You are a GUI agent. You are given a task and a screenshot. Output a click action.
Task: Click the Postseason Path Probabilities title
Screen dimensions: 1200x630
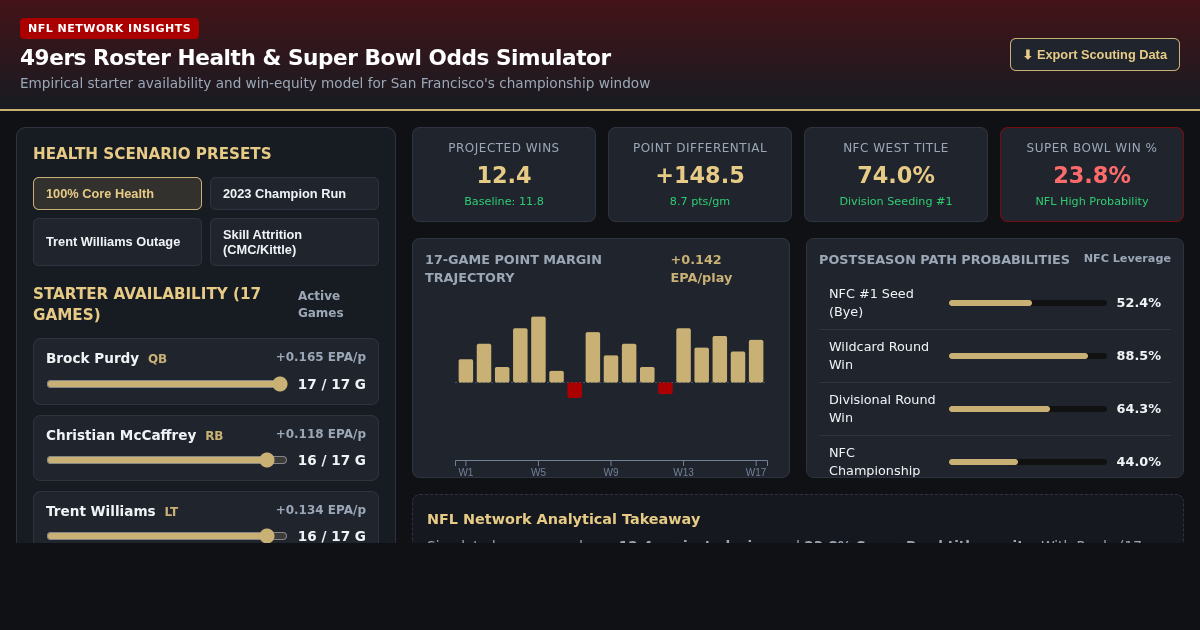tap(944, 260)
